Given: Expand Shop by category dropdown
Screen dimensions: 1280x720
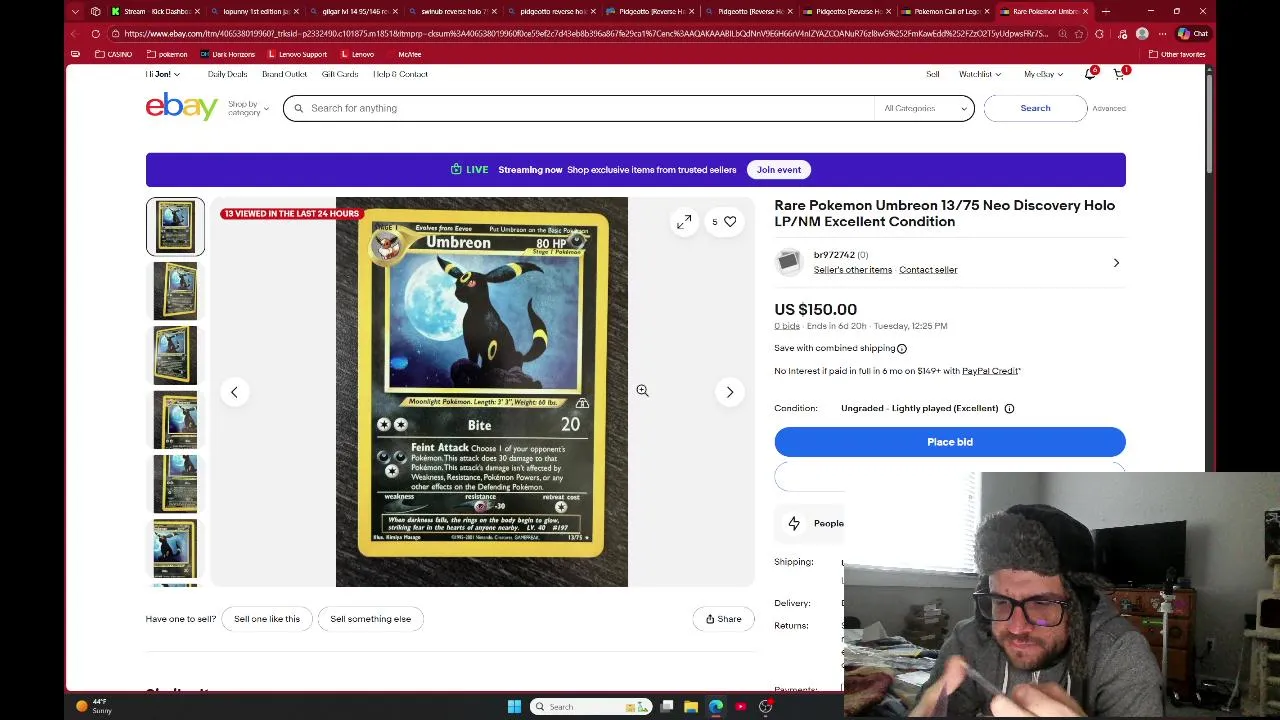Looking at the screenshot, I should pyautogui.click(x=248, y=108).
